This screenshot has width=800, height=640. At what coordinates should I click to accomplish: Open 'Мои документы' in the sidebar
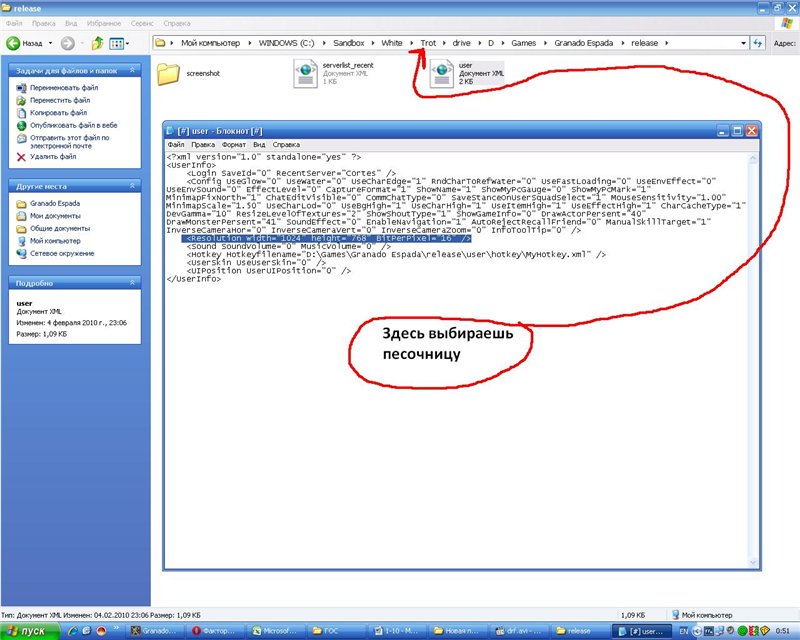[x=55, y=216]
